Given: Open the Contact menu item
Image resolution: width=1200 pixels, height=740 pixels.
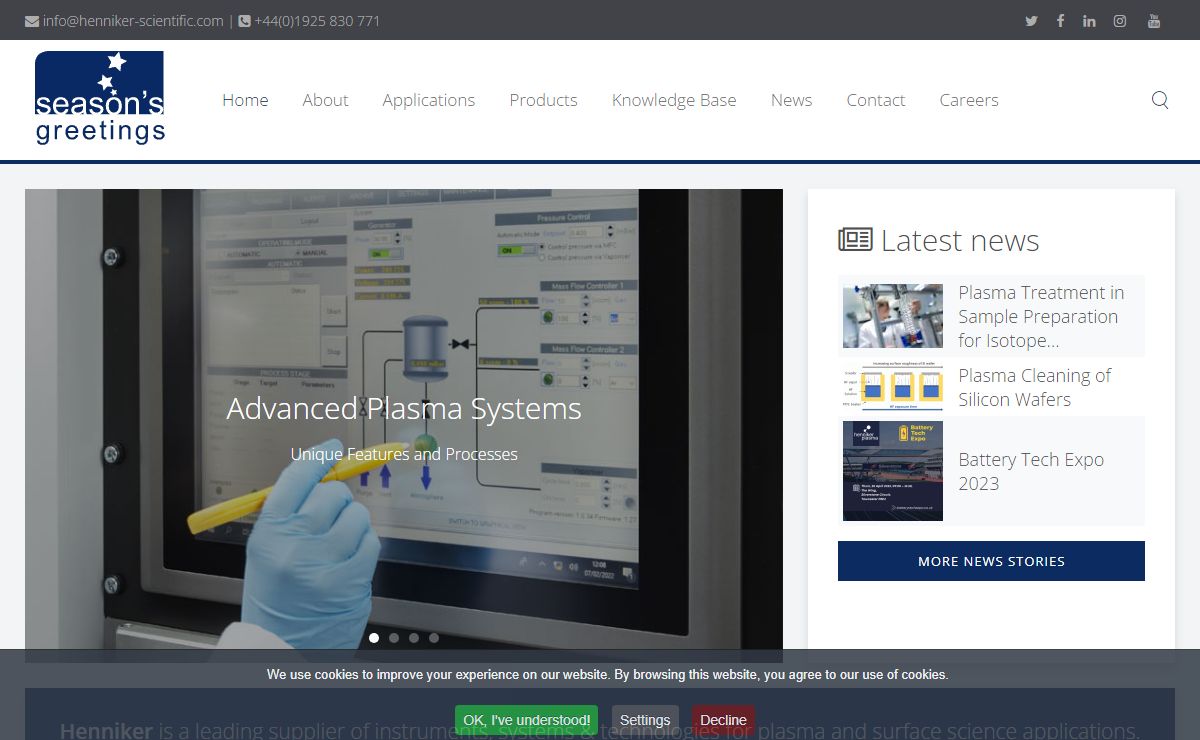Looking at the screenshot, I should pos(876,100).
